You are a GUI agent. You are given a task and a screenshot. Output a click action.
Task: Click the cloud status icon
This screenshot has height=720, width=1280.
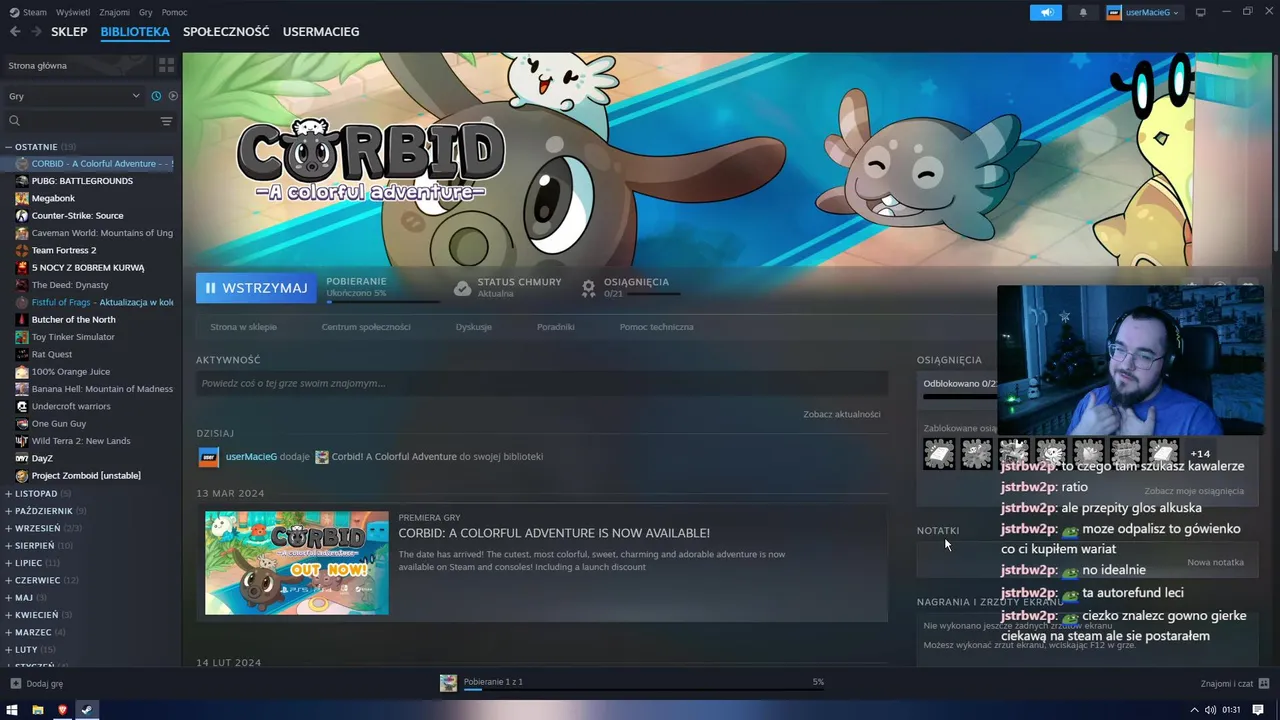pyautogui.click(x=462, y=288)
